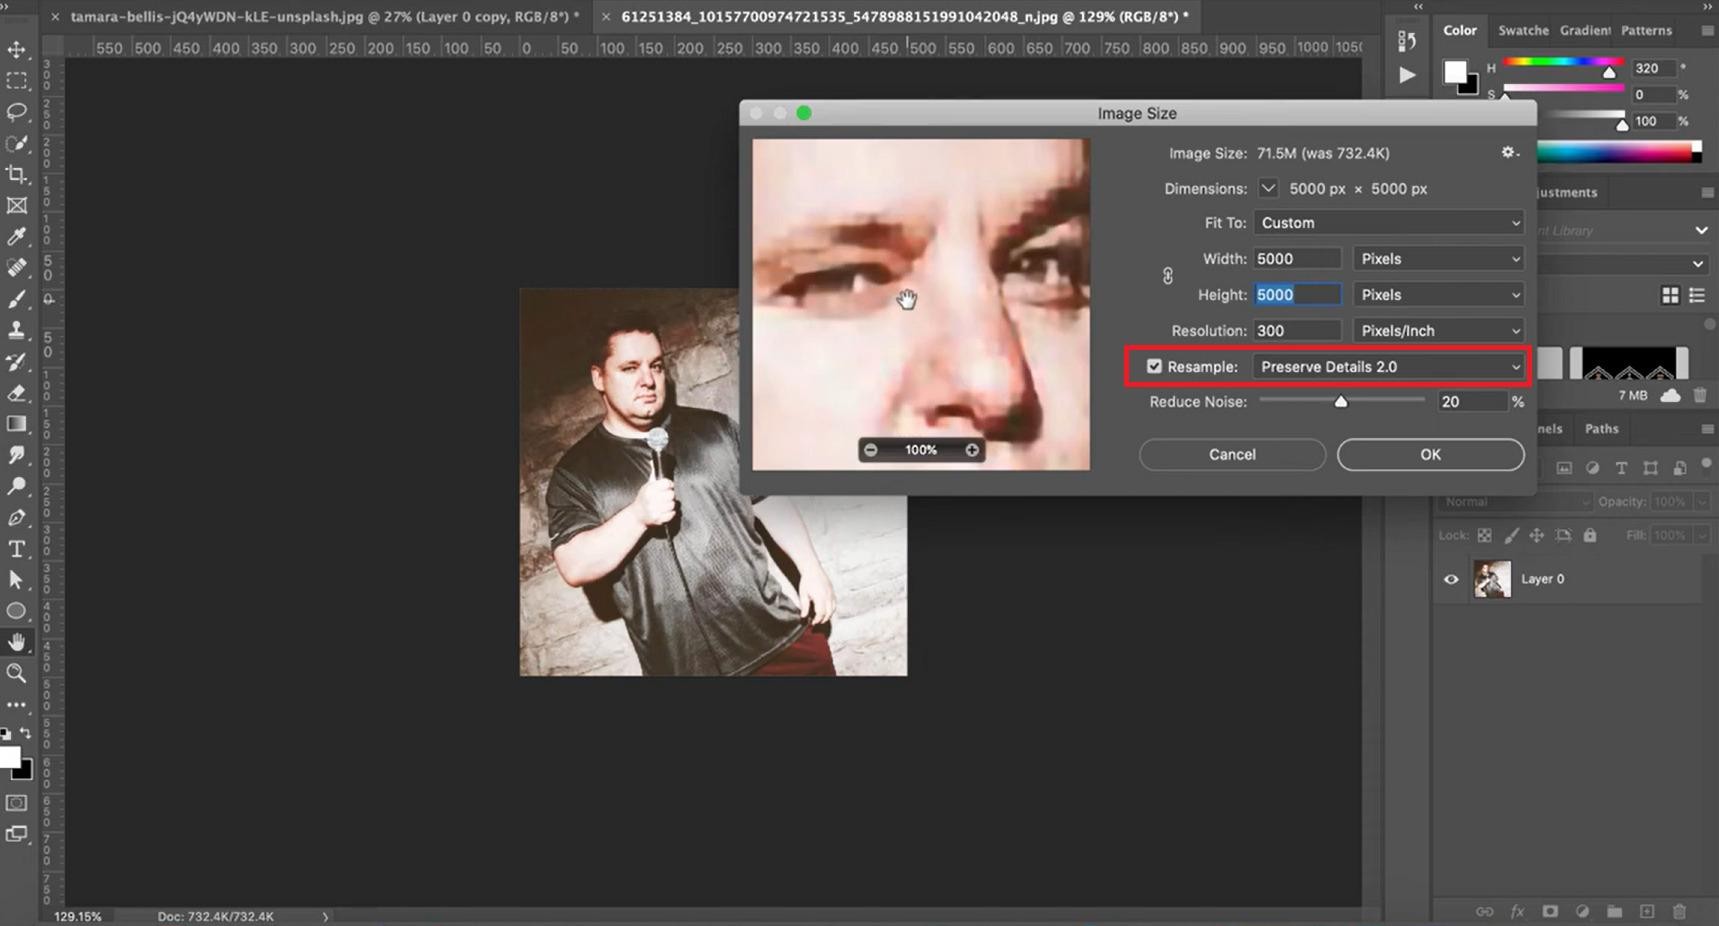
Task: Zoom out the Image Size preview
Action: (871, 450)
